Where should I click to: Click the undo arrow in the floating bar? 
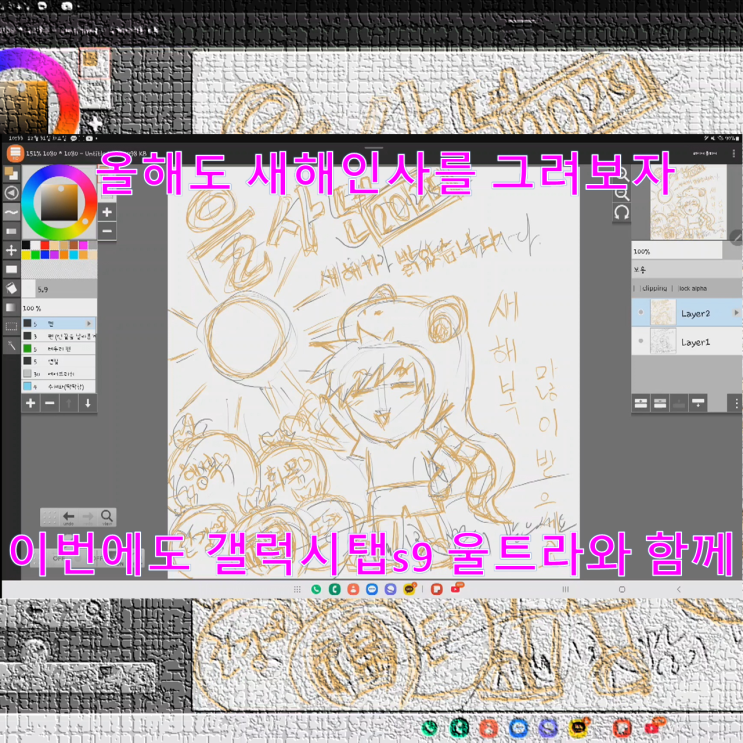tap(69, 517)
